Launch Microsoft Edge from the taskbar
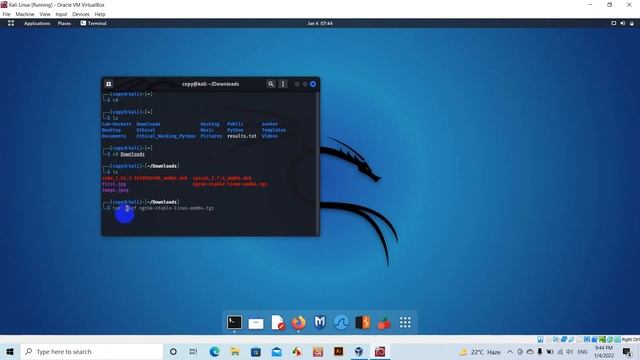The width and height of the screenshot is (640, 360). click(x=214, y=351)
